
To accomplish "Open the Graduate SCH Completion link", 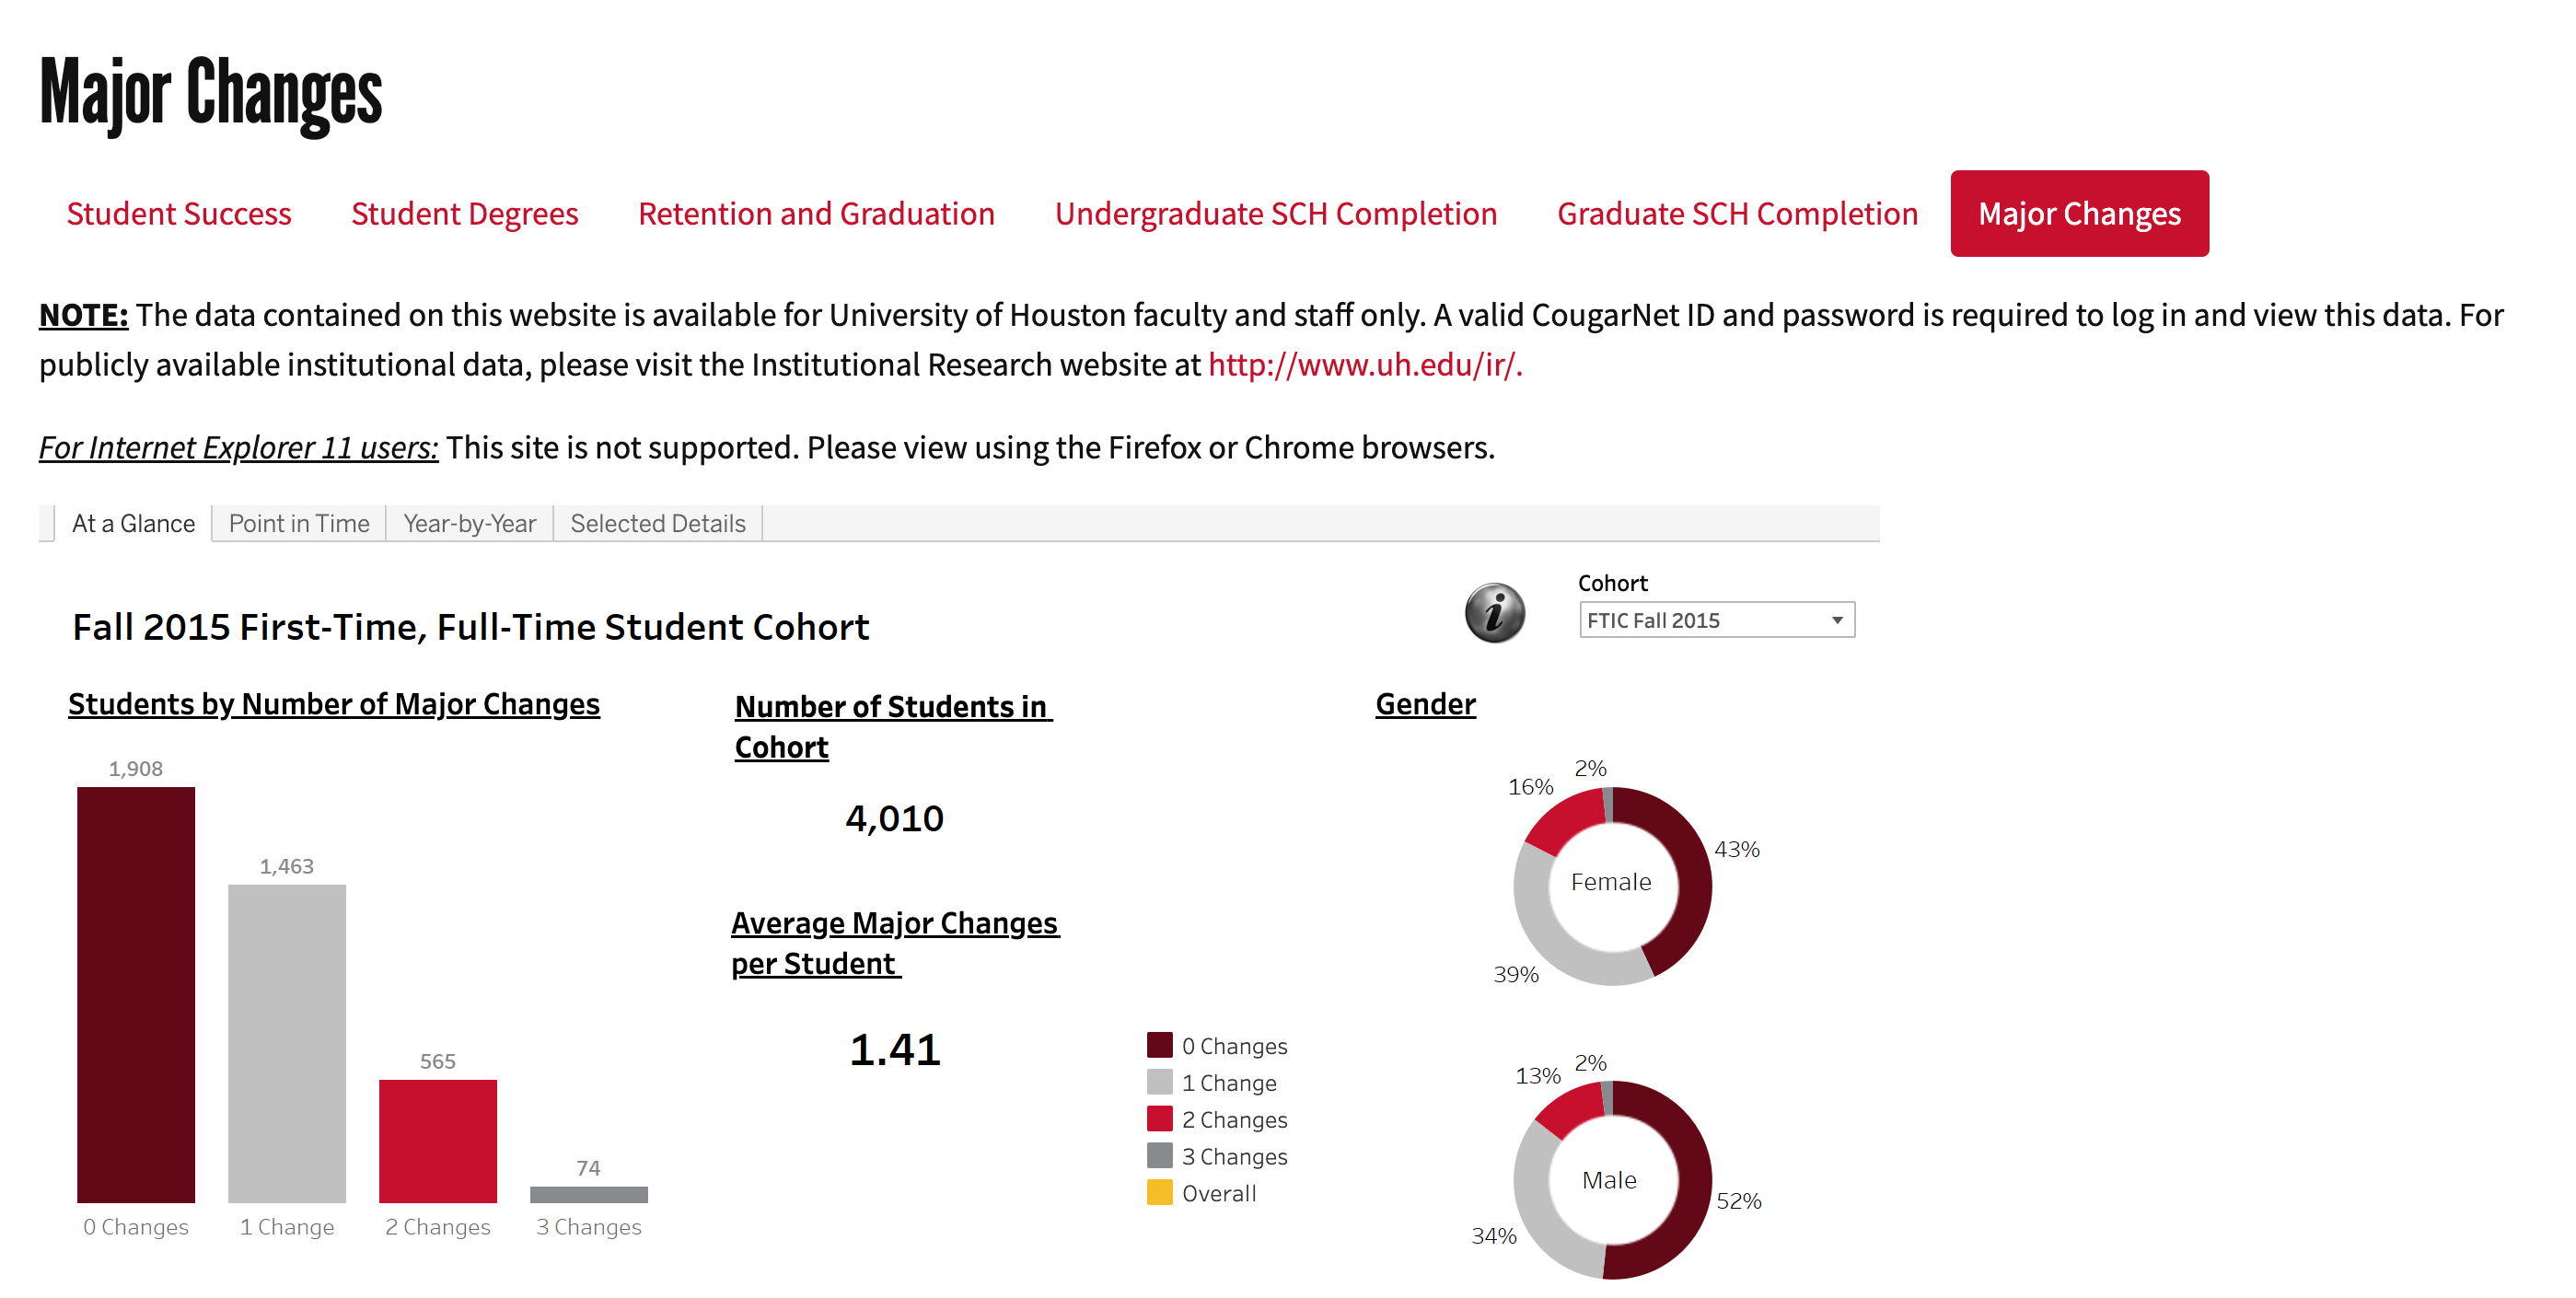I will (x=1736, y=213).
